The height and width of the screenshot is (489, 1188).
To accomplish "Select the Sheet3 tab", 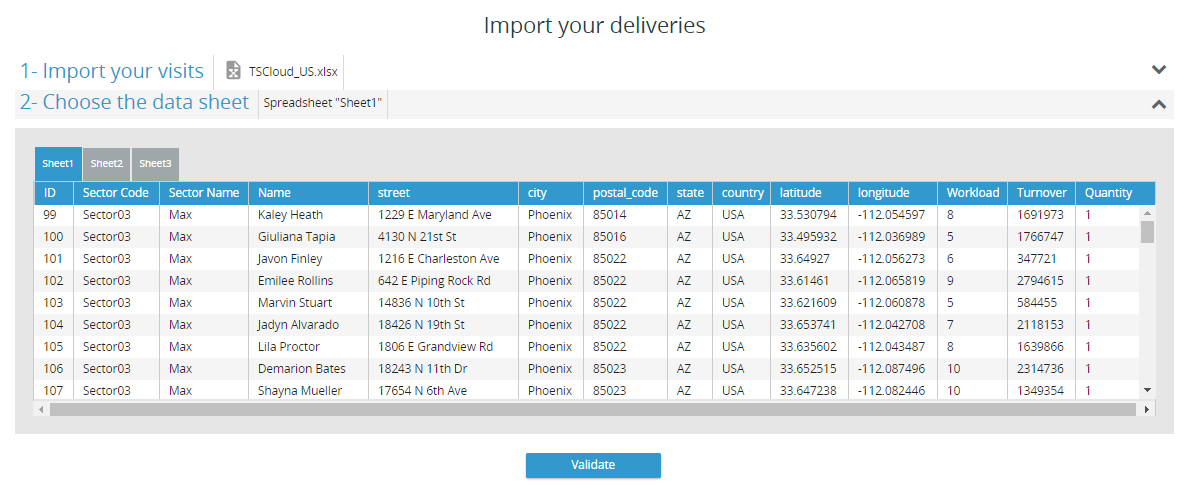I will pyautogui.click(x=155, y=164).
